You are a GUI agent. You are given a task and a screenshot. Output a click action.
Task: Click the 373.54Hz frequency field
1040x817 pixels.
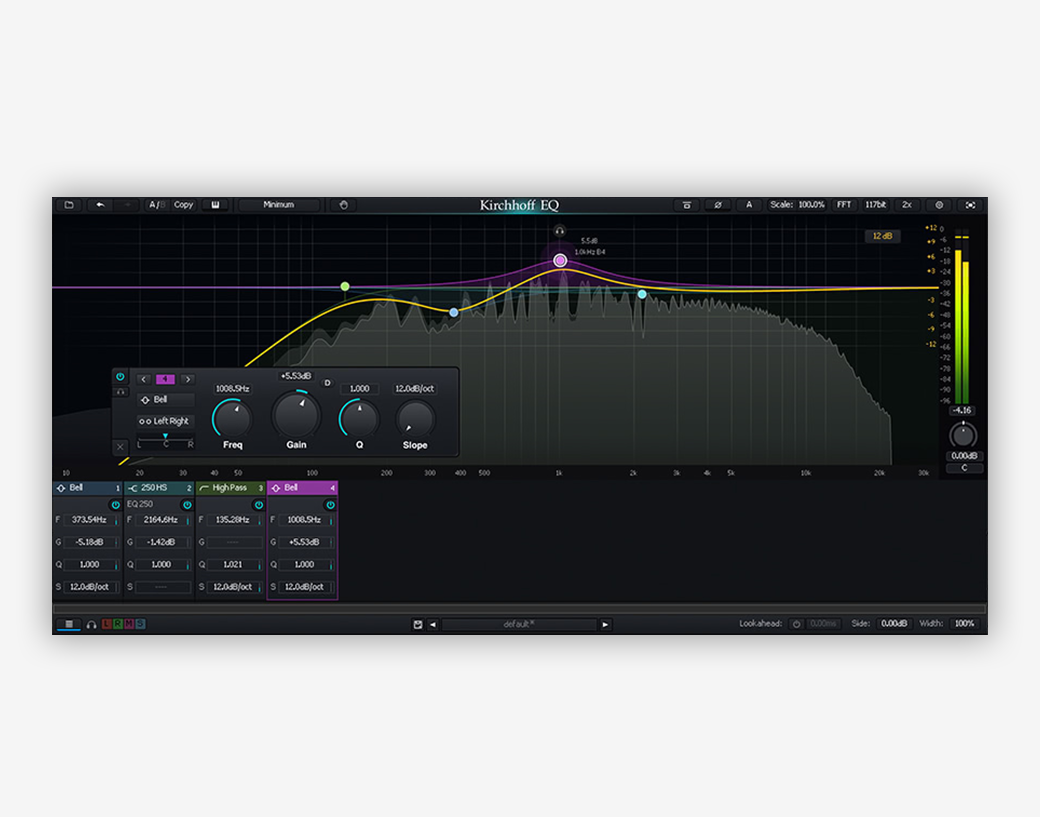pyautogui.click(x=90, y=520)
